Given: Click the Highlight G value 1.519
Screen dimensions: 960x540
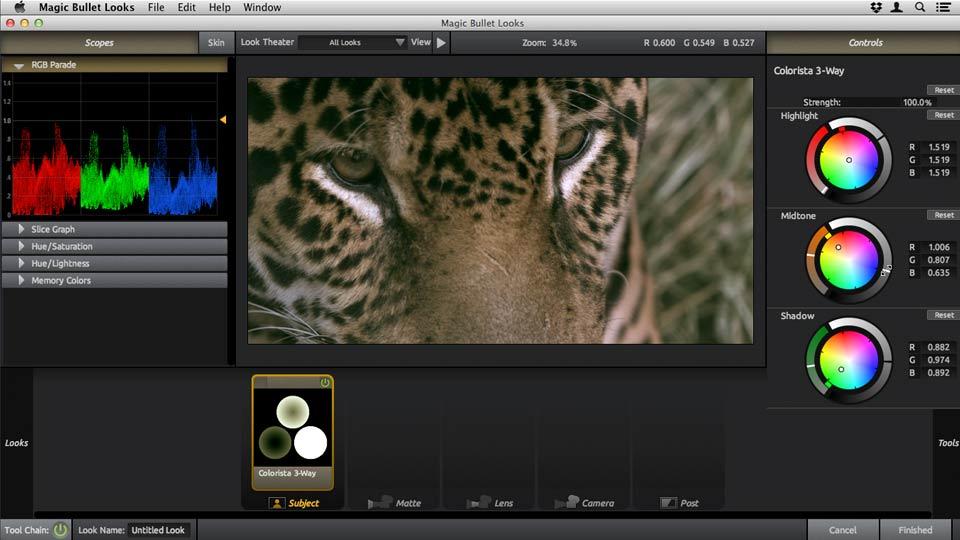Looking at the screenshot, I should [x=939, y=160].
